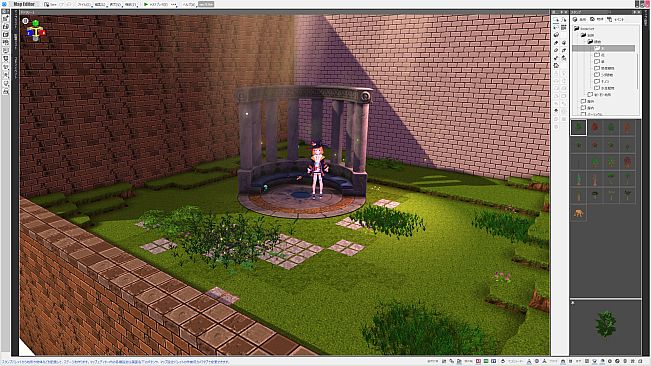Select the Aquatic plants (水生植物) folder
Image resolution: width=651 pixels, height=366 pixels.
pyautogui.click(x=604, y=88)
